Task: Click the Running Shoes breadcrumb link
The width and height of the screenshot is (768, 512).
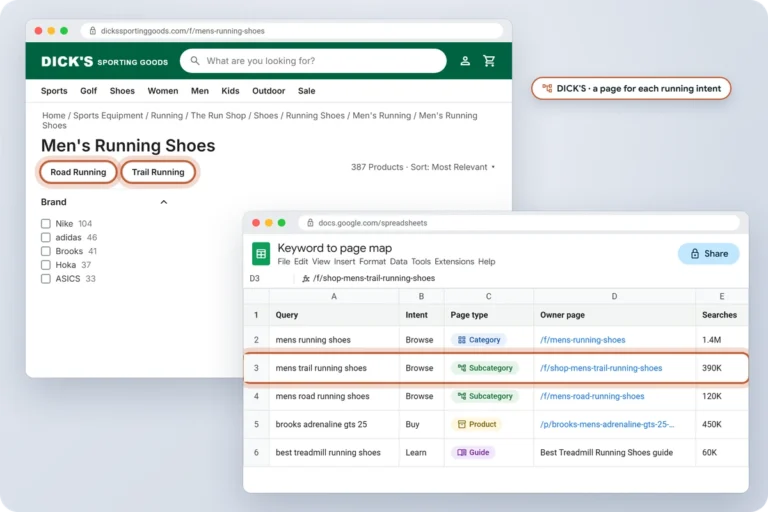Action: (315, 116)
